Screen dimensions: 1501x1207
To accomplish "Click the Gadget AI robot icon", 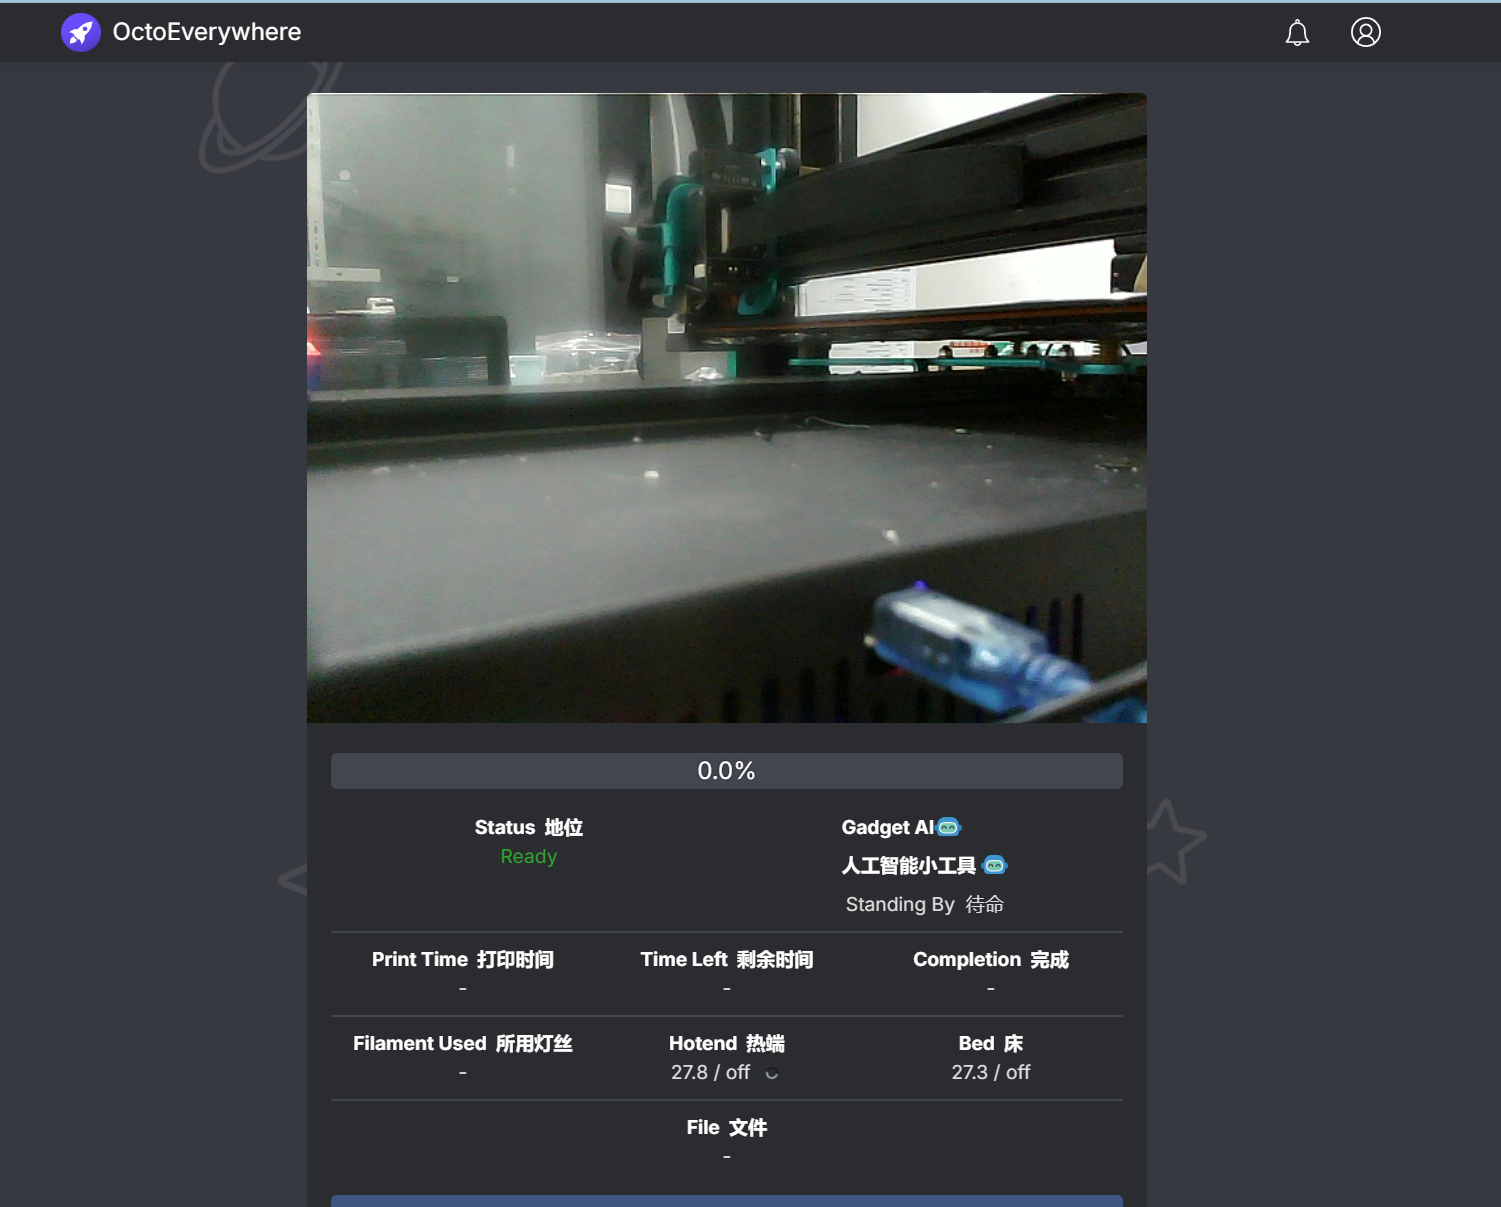I will [948, 827].
